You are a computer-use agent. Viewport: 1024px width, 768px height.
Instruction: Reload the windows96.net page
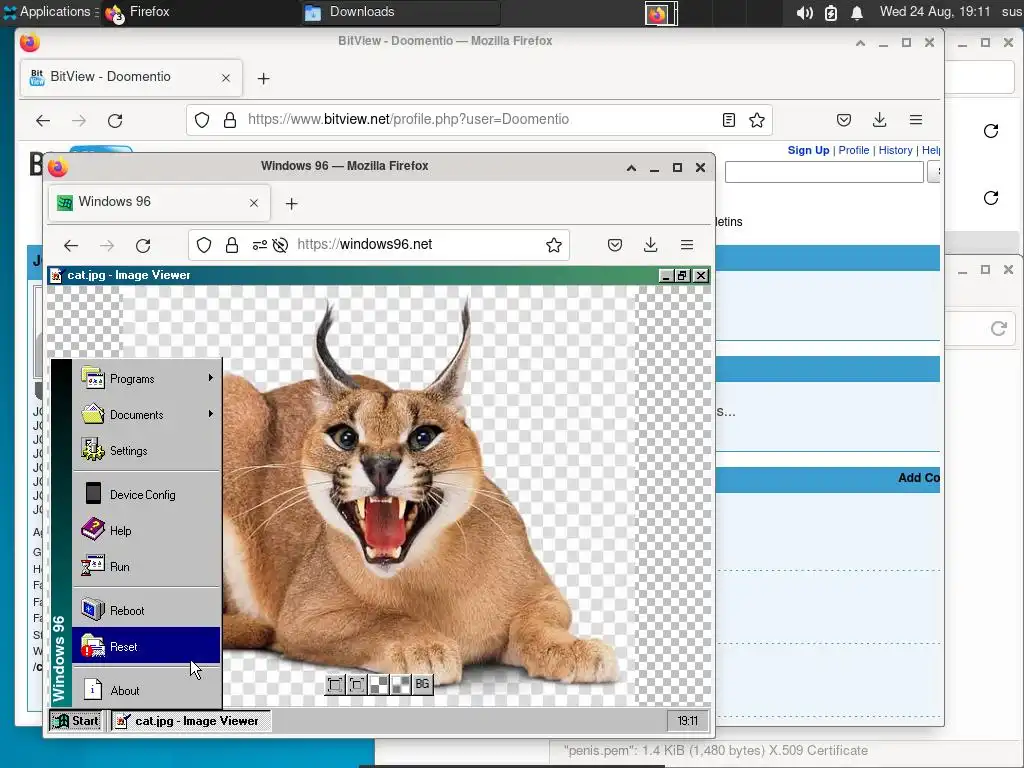point(143,246)
